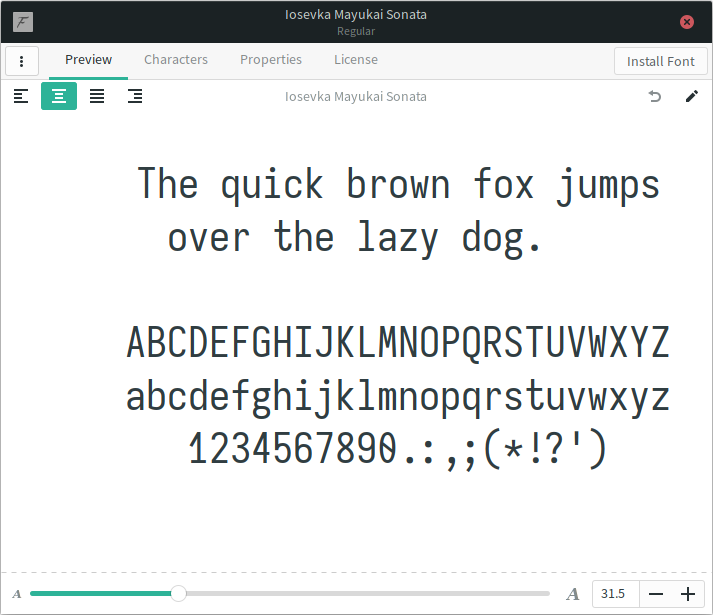The image size is (713, 615).
Task: Open the three-dot options menu
Action: [21, 61]
